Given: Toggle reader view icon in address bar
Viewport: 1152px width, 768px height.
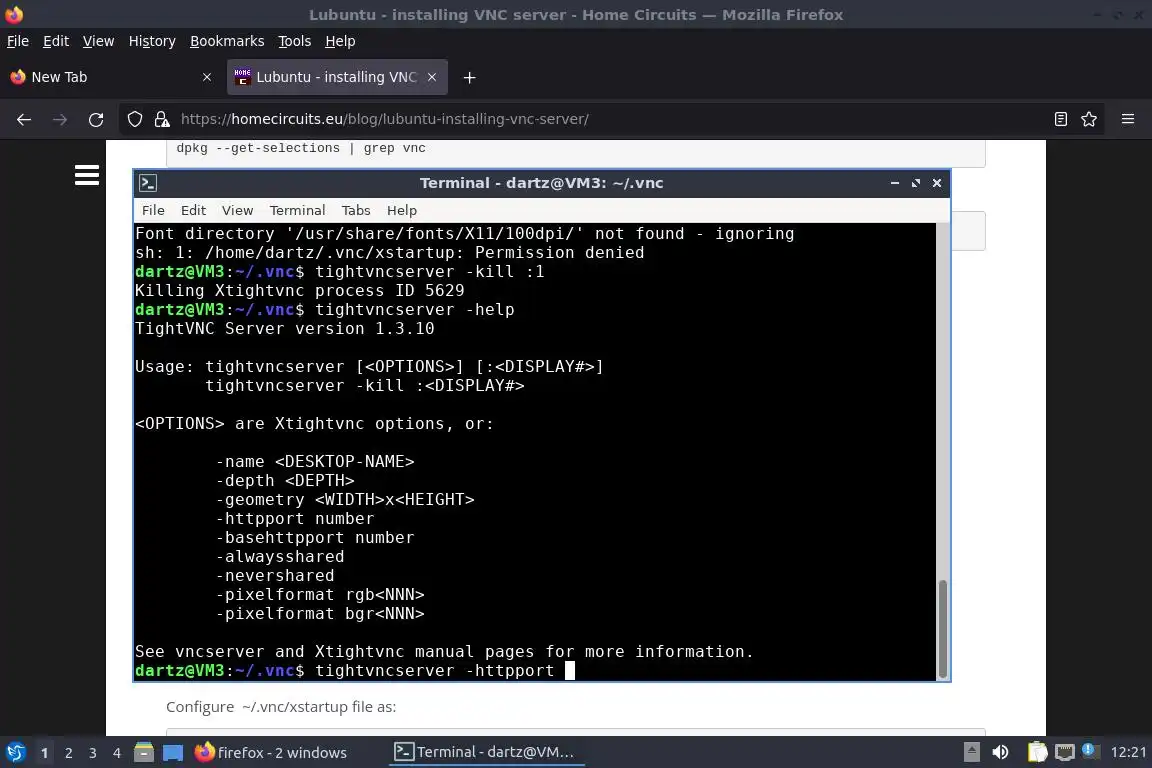Looking at the screenshot, I should [x=1060, y=119].
